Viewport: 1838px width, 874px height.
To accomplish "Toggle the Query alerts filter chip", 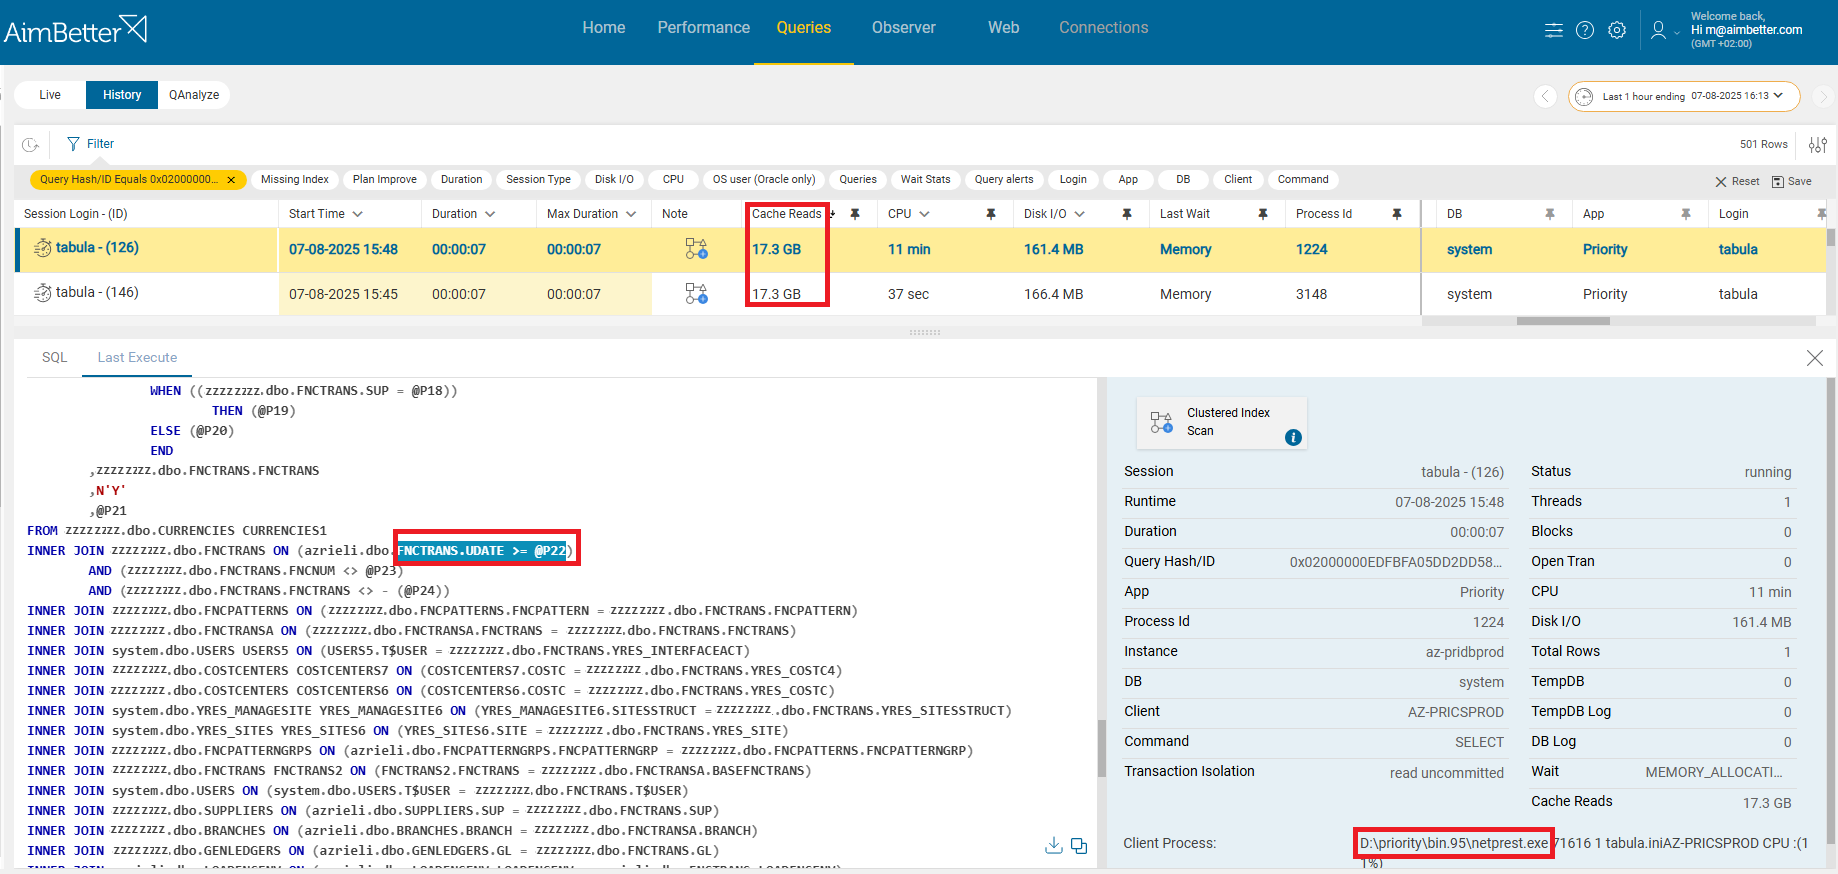I will (x=1004, y=180).
